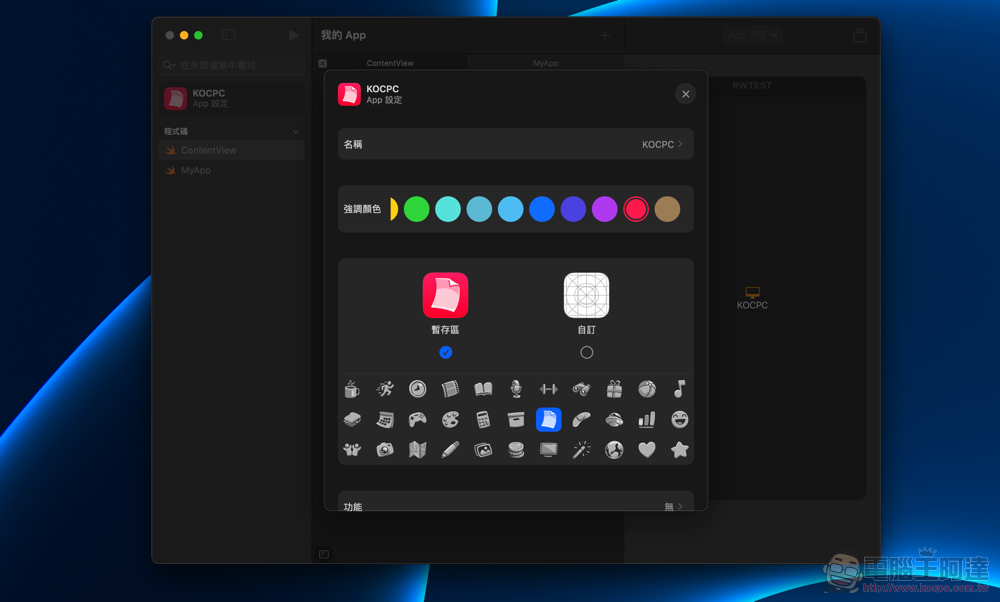Screen dimensions: 1000x602
Task: Choose the selected red accent color
Action: [x=636, y=209]
